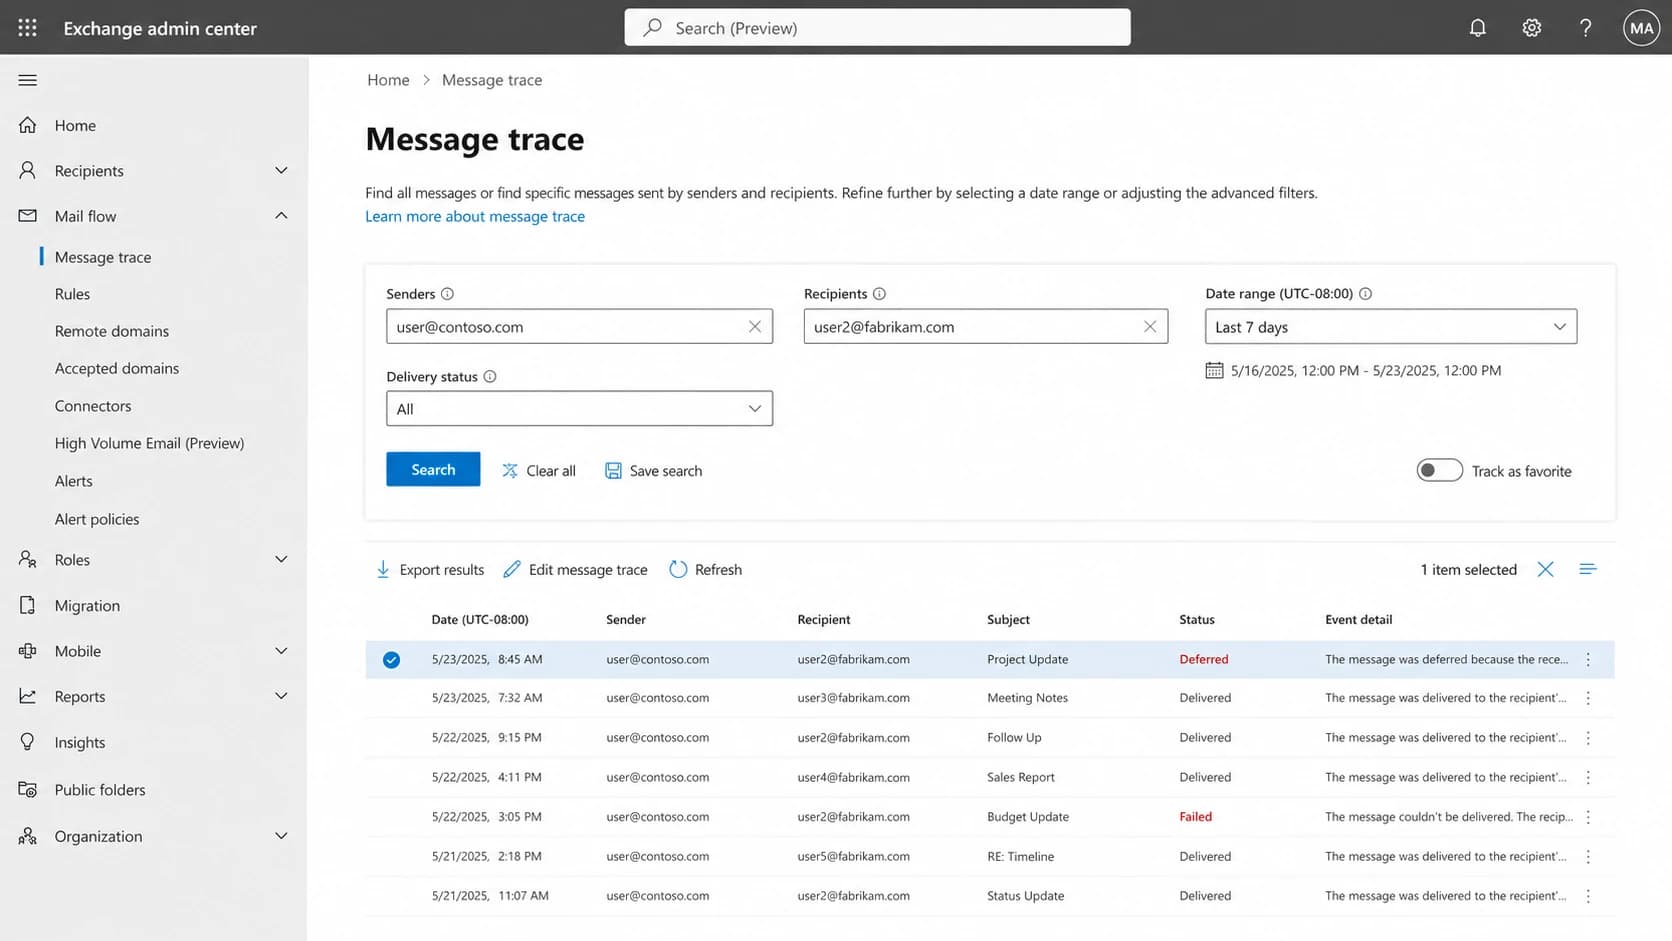Expand the Mobile navigation section

point(281,651)
